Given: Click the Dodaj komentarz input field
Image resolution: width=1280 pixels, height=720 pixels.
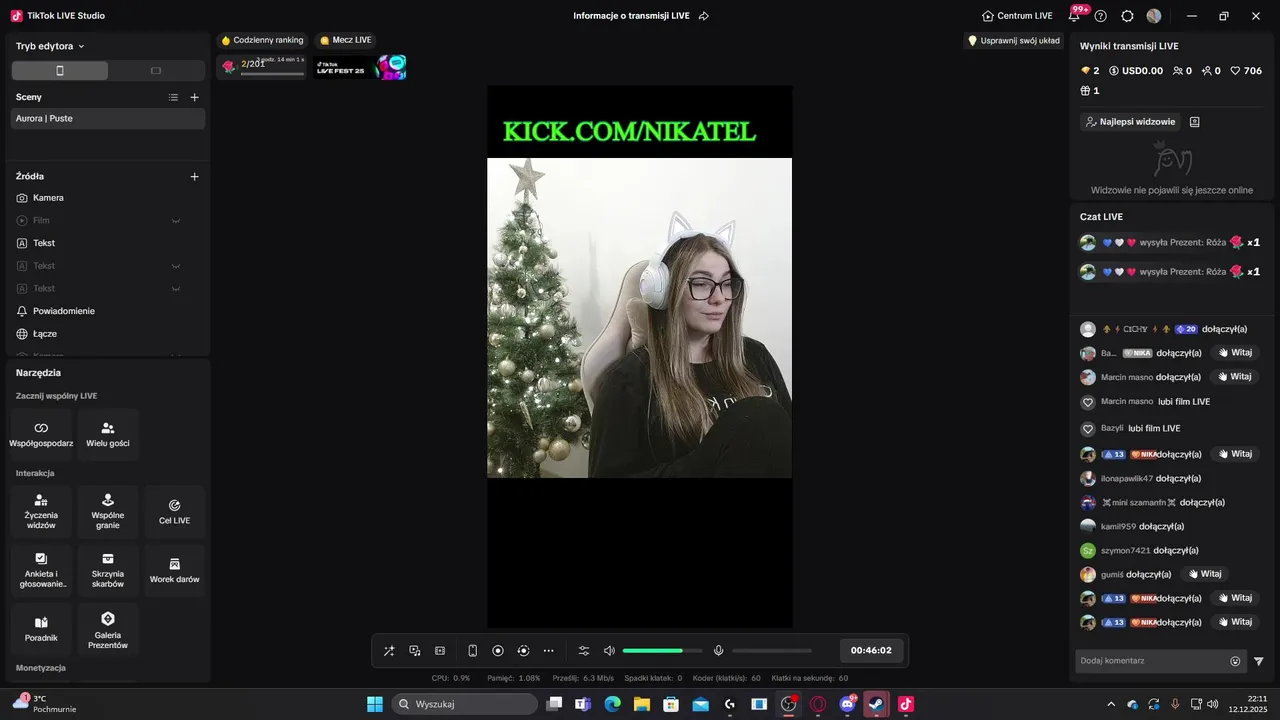Looking at the screenshot, I should [1150, 661].
